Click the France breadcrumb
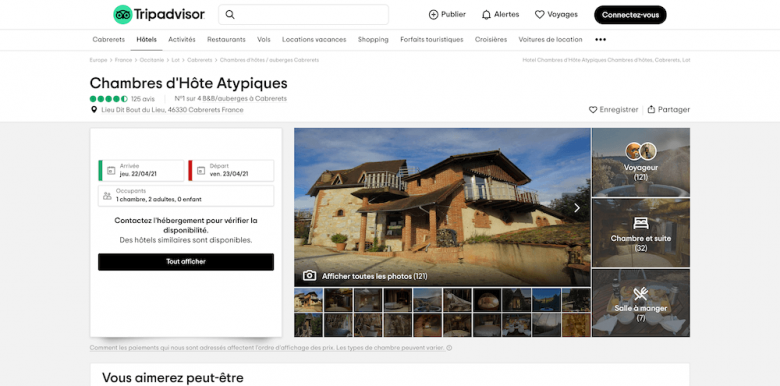 123,60
